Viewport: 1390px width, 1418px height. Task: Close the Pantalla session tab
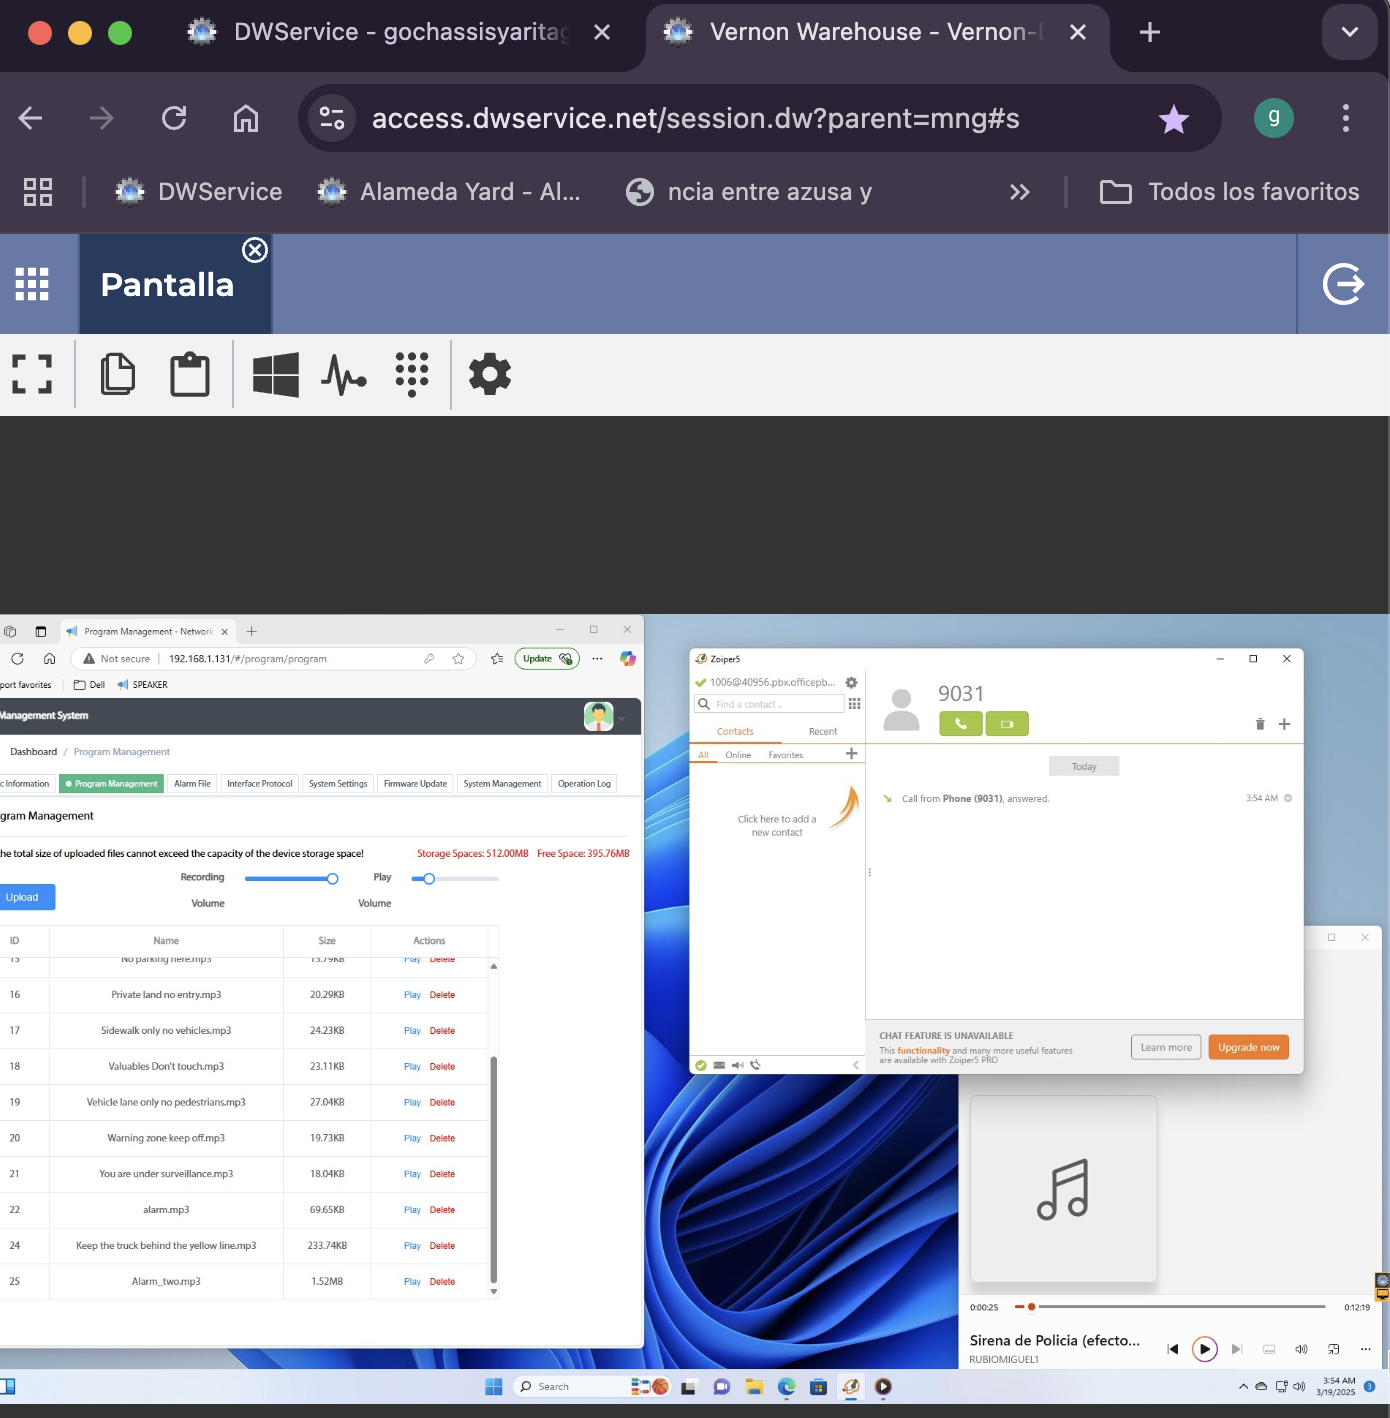255,250
